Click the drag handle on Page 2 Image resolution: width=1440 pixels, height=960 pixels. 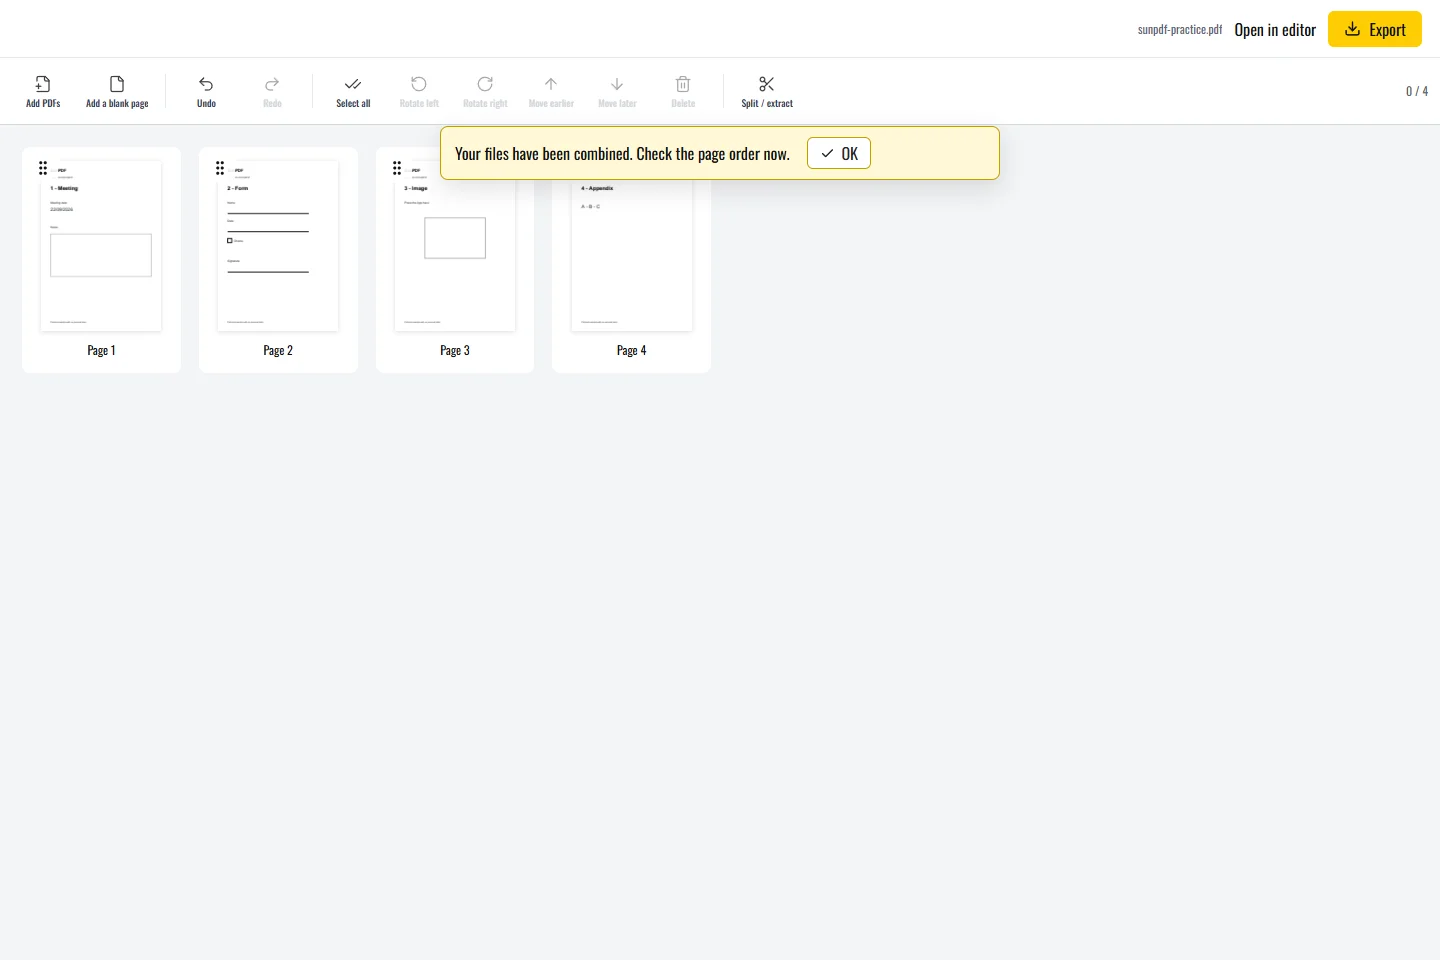click(220, 168)
